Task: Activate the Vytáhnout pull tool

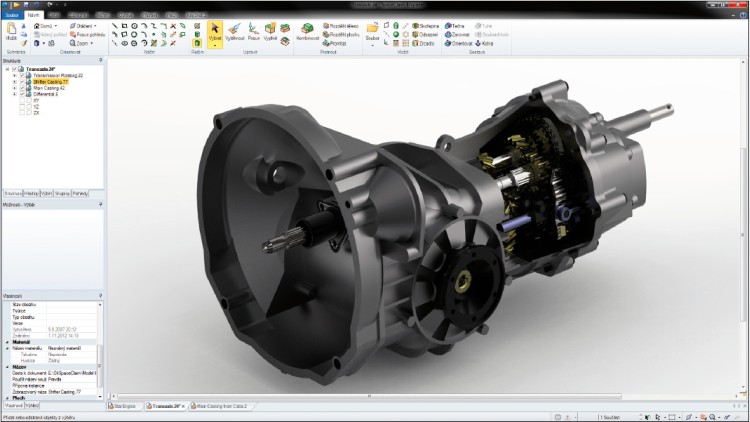Action: click(x=233, y=32)
